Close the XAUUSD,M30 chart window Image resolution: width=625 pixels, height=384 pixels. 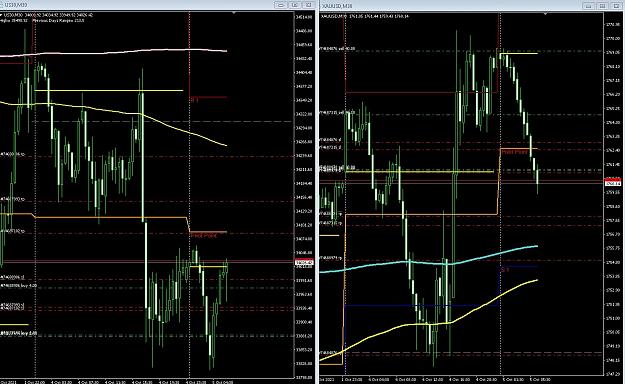617,6
